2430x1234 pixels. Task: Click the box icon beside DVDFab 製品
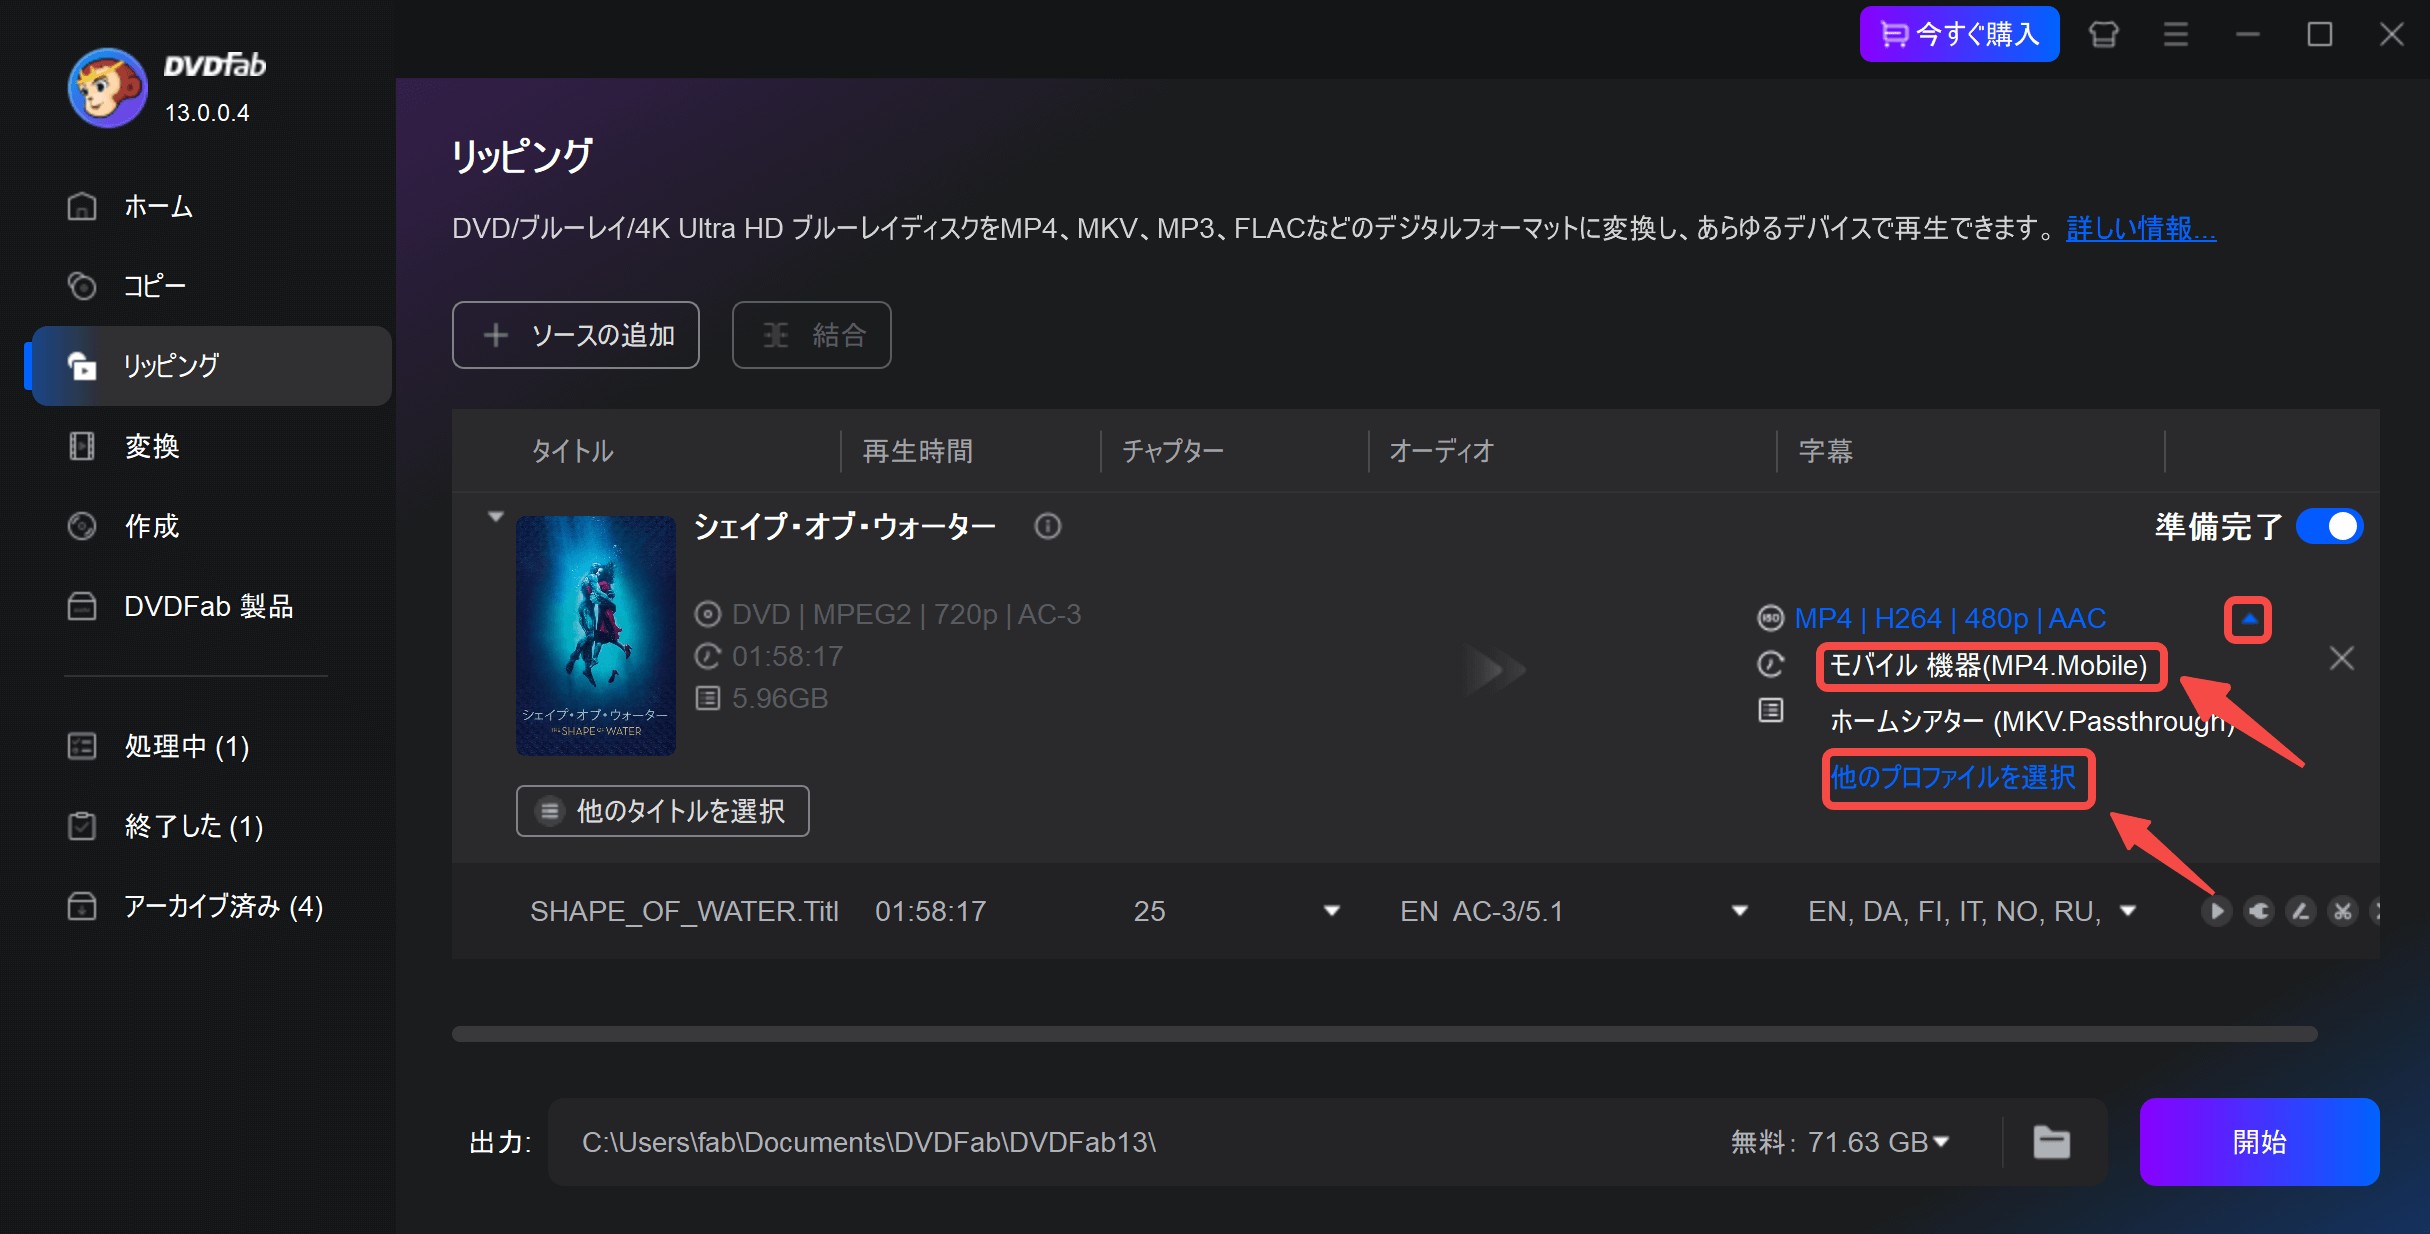coord(82,606)
